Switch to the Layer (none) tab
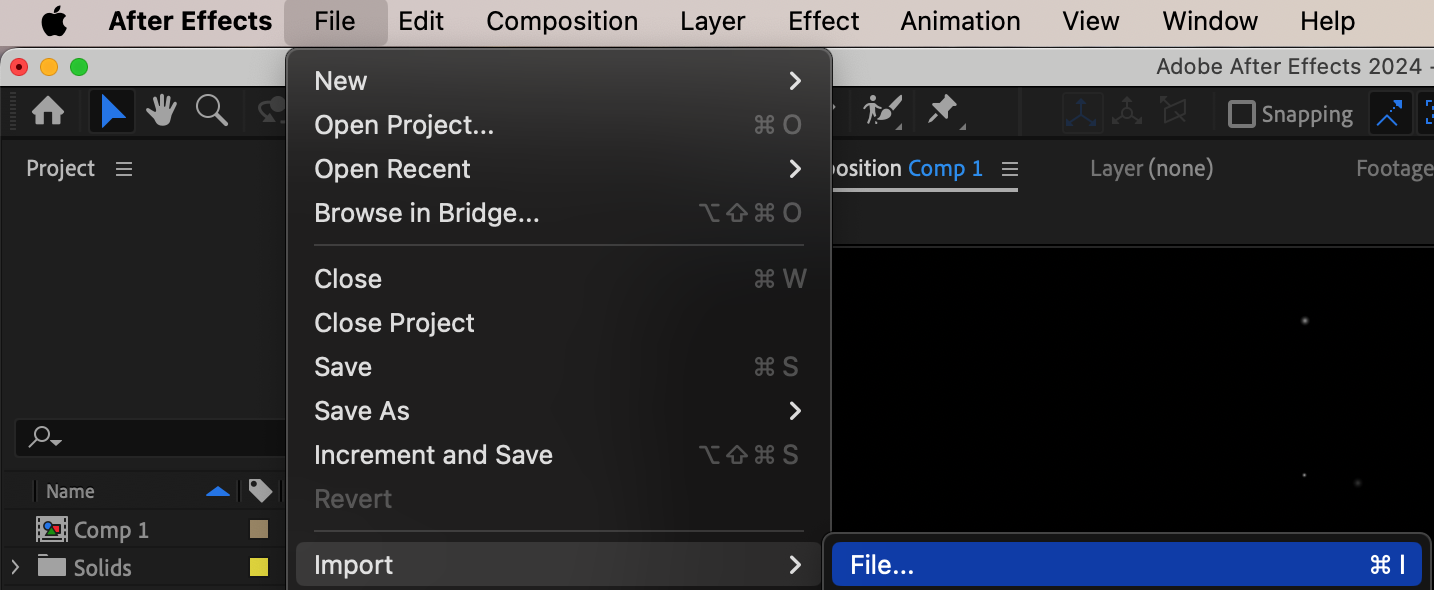Image resolution: width=1434 pixels, height=590 pixels. [x=1151, y=169]
